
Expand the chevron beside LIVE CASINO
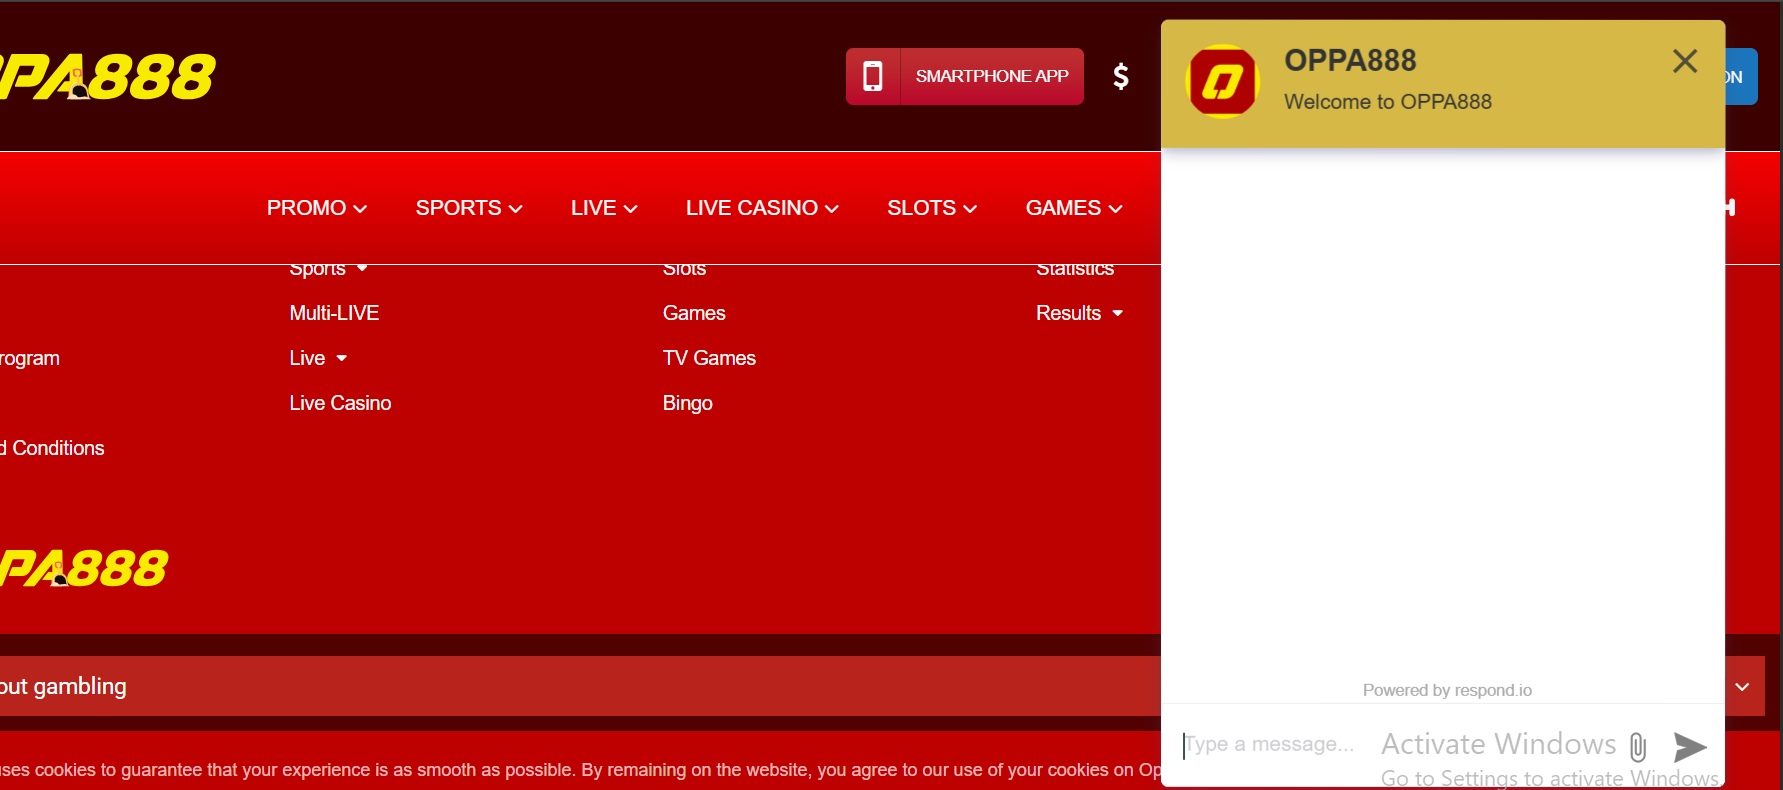832,209
